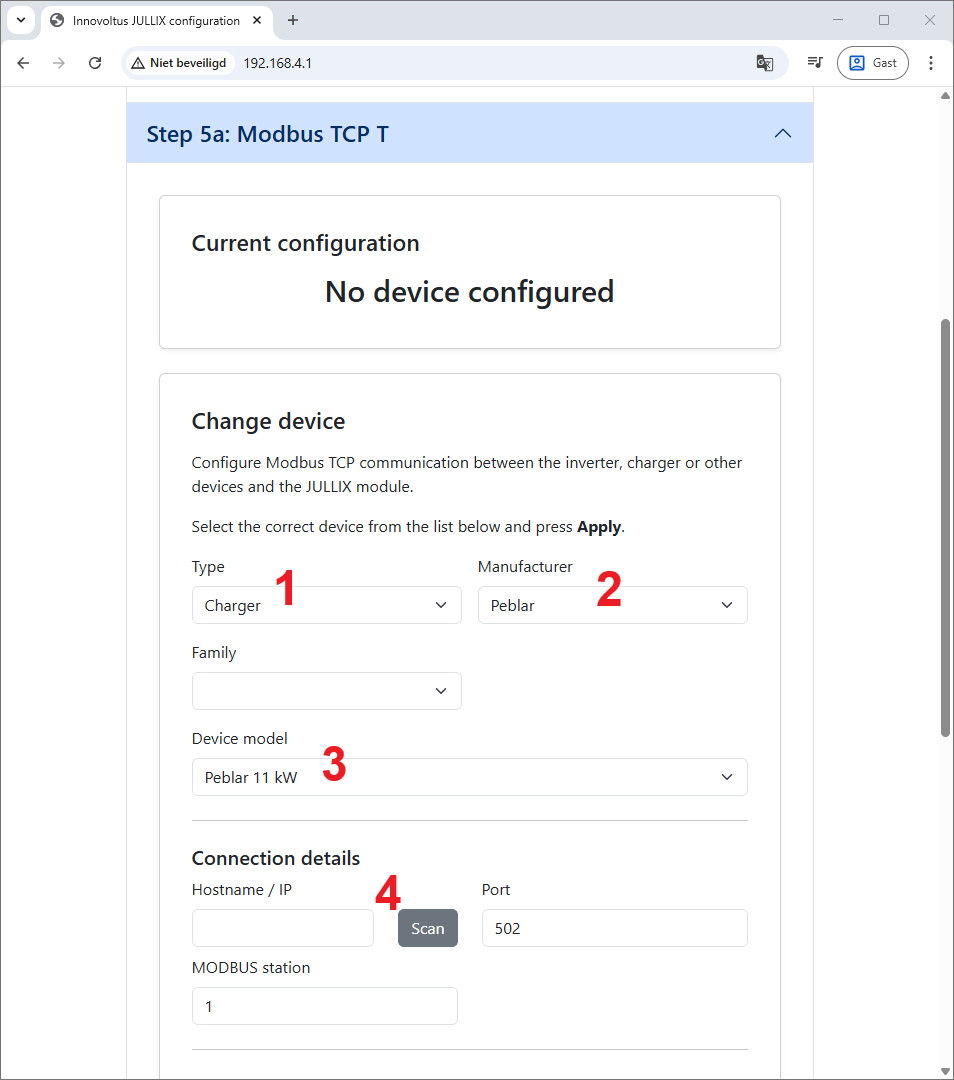Click the browser back arrow
This screenshot has width=954, height=1080.
pos(23,63)
